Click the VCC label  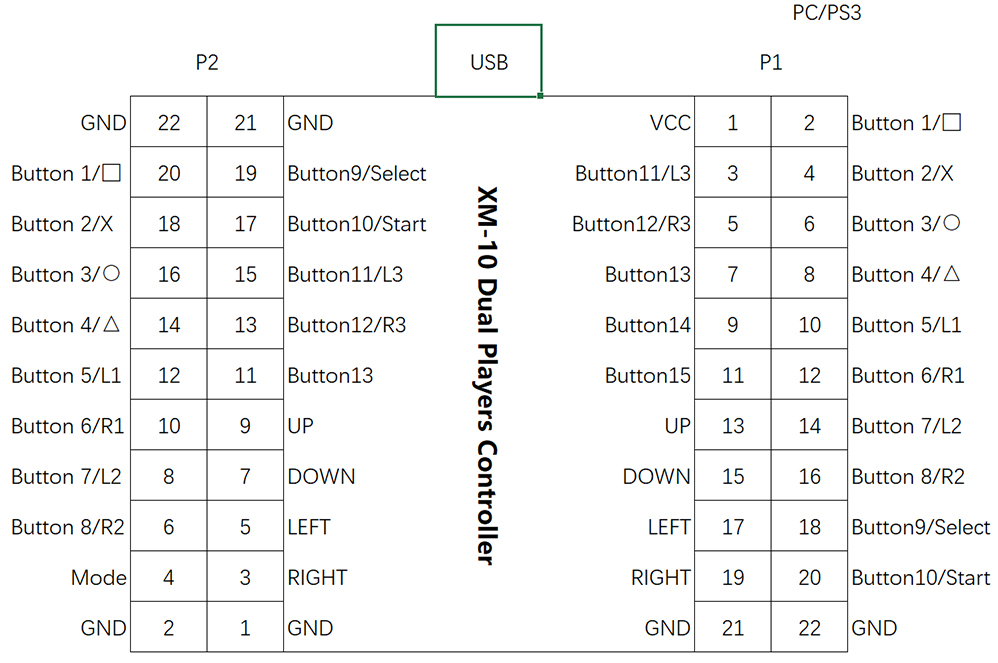pos(670,123)
